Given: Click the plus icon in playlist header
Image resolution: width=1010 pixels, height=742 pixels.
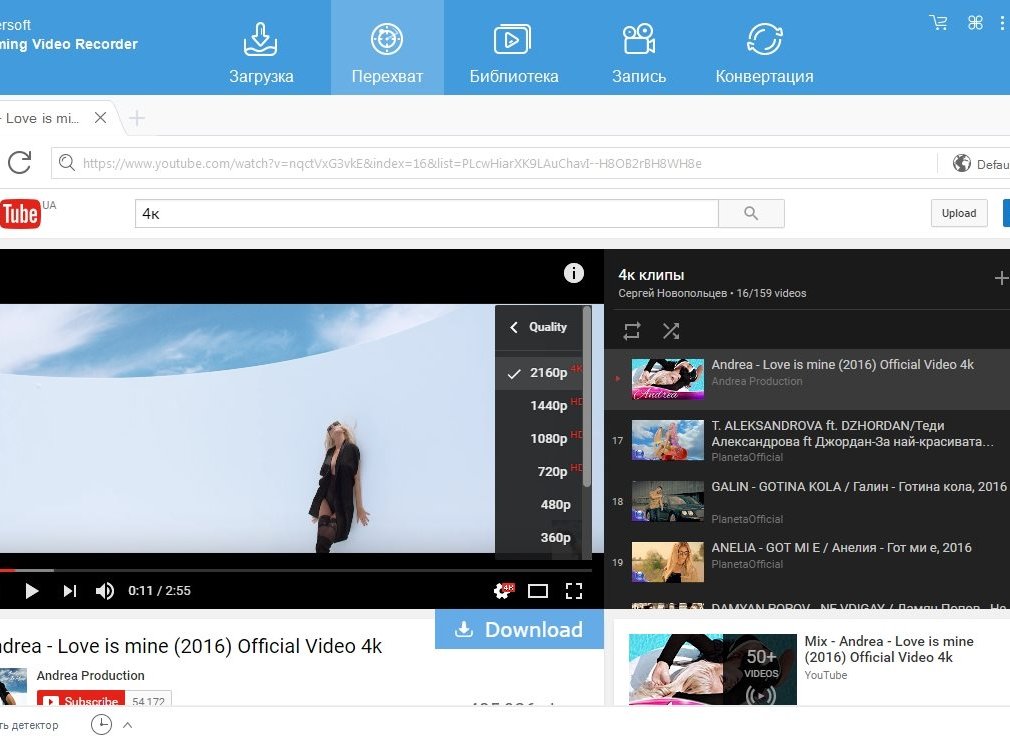Looking at the screenshot, I should [1001, 278].
